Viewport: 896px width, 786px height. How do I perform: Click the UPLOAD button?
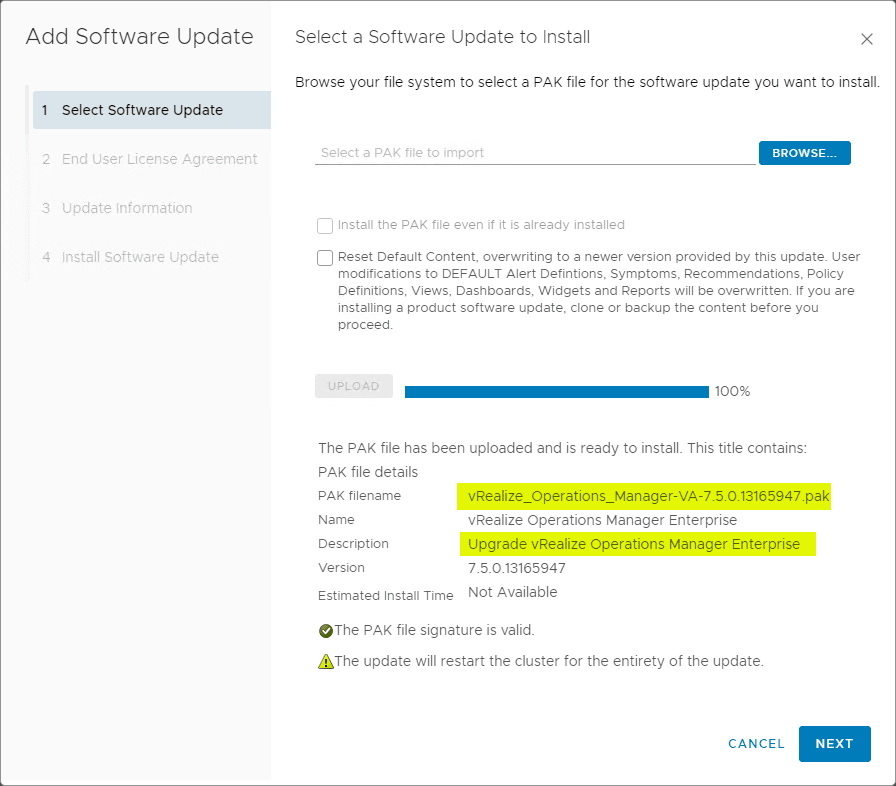point(354,387)
